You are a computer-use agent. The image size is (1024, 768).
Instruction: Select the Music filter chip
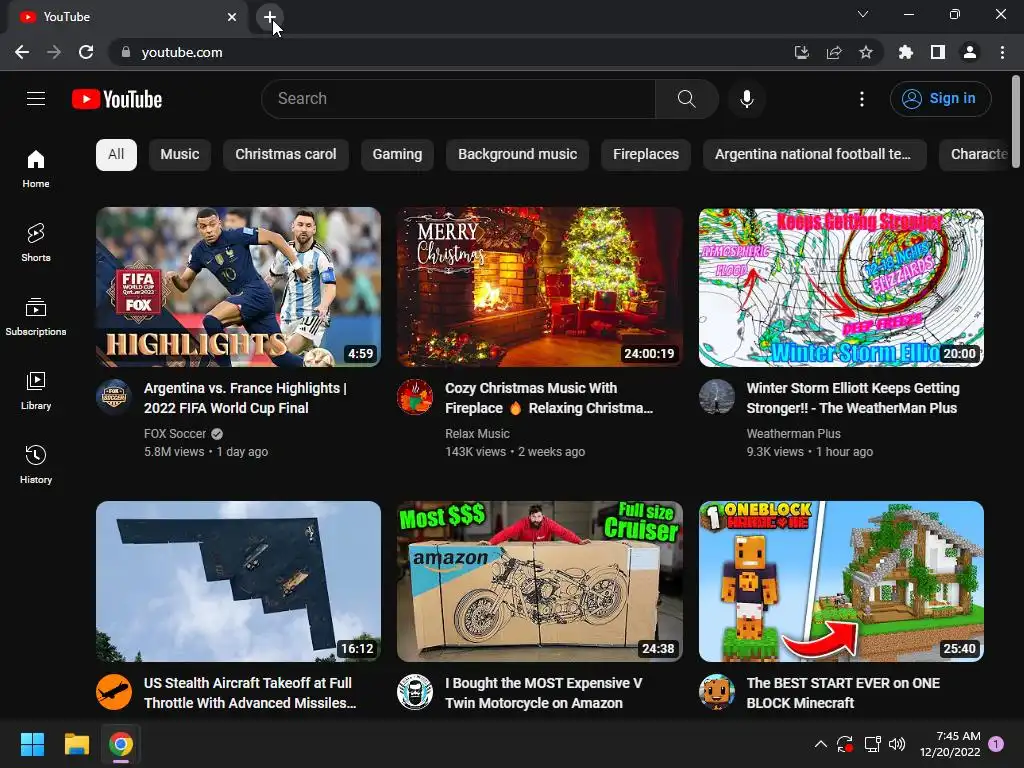pyautogui.click(x=180, y=155)
